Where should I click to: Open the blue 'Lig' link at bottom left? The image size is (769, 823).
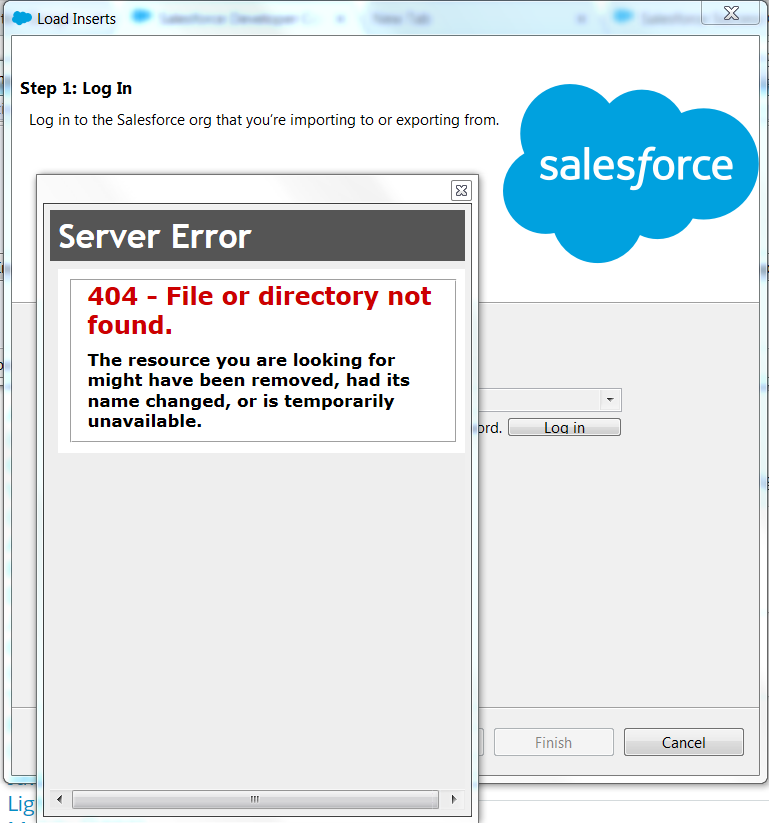click(x=20, y=804)
